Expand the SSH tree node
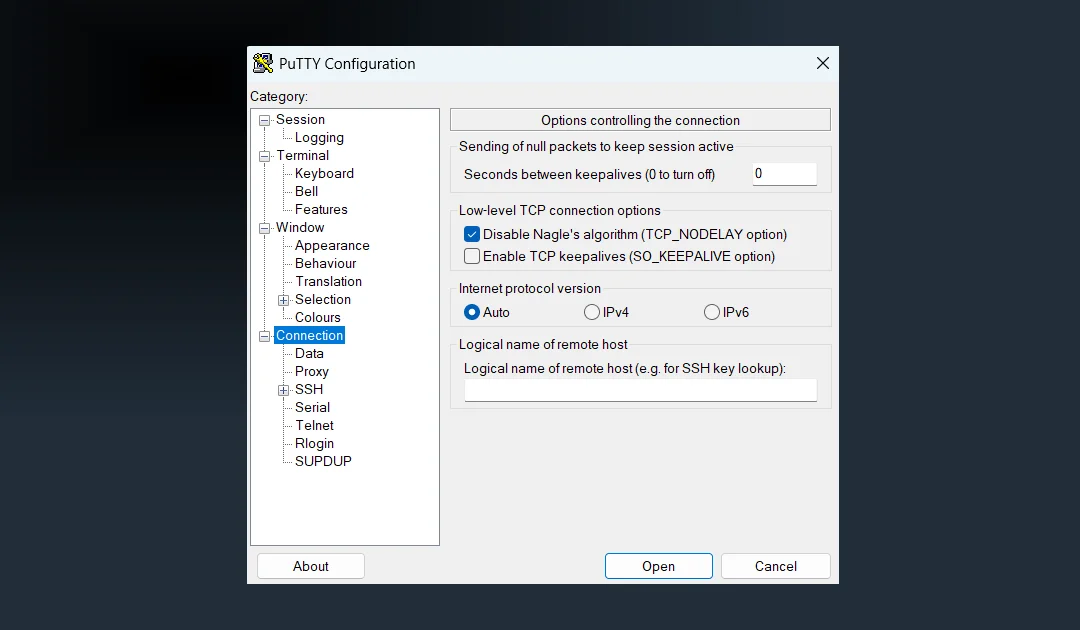The width and height of the screenshot is (1080, 630). [x=283, y=390]
